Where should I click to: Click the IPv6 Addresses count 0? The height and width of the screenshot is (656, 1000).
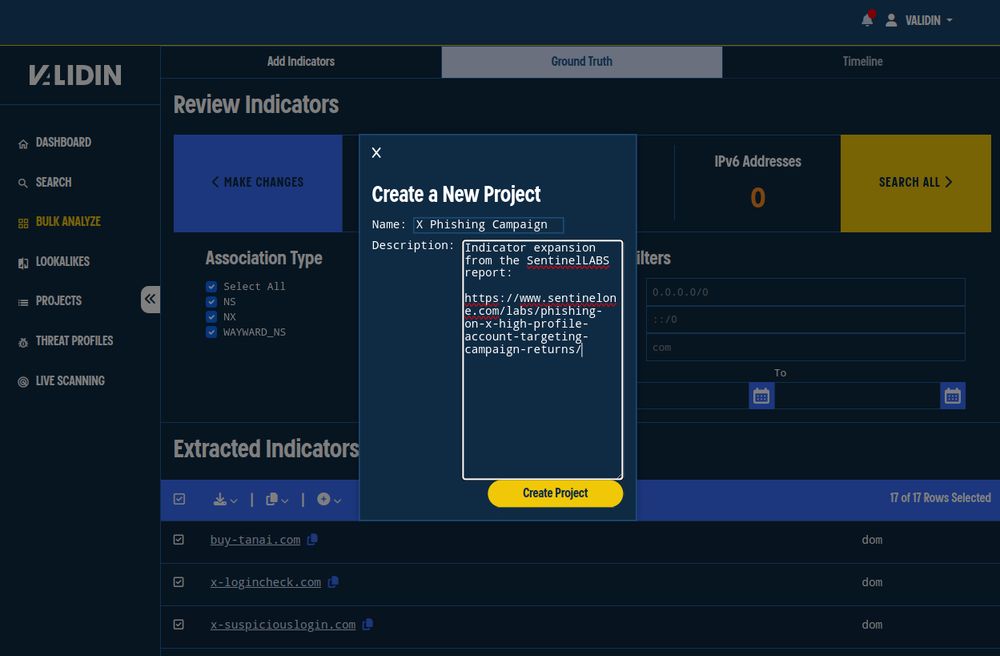coord(758,198)
